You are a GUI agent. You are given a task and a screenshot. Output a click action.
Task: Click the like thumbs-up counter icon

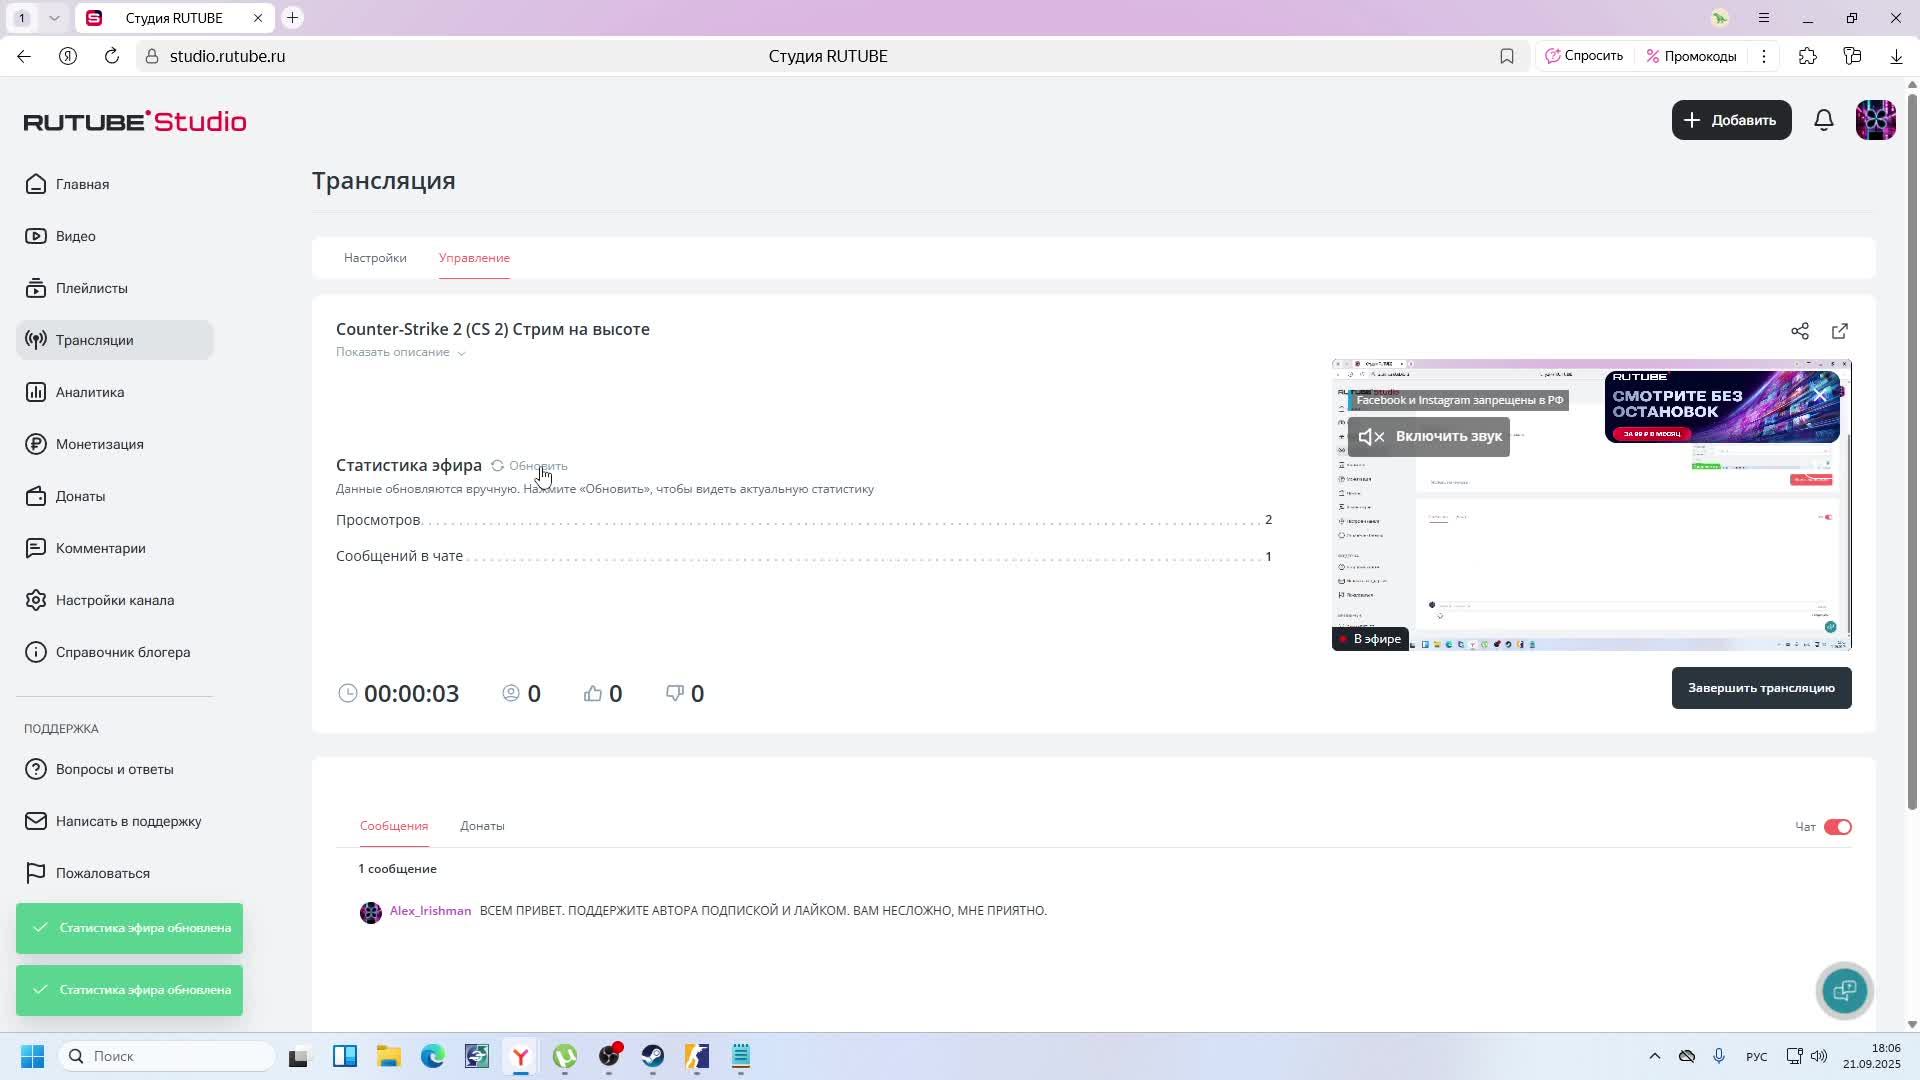[x=593, y=694]
